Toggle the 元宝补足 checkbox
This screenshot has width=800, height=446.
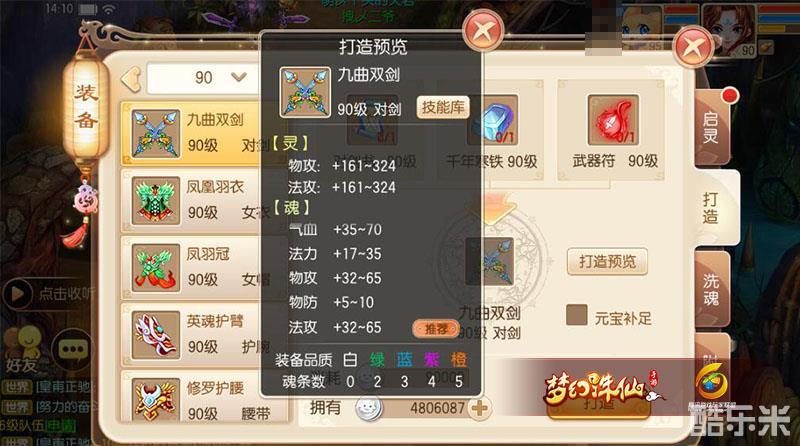(x=577, y=315)
